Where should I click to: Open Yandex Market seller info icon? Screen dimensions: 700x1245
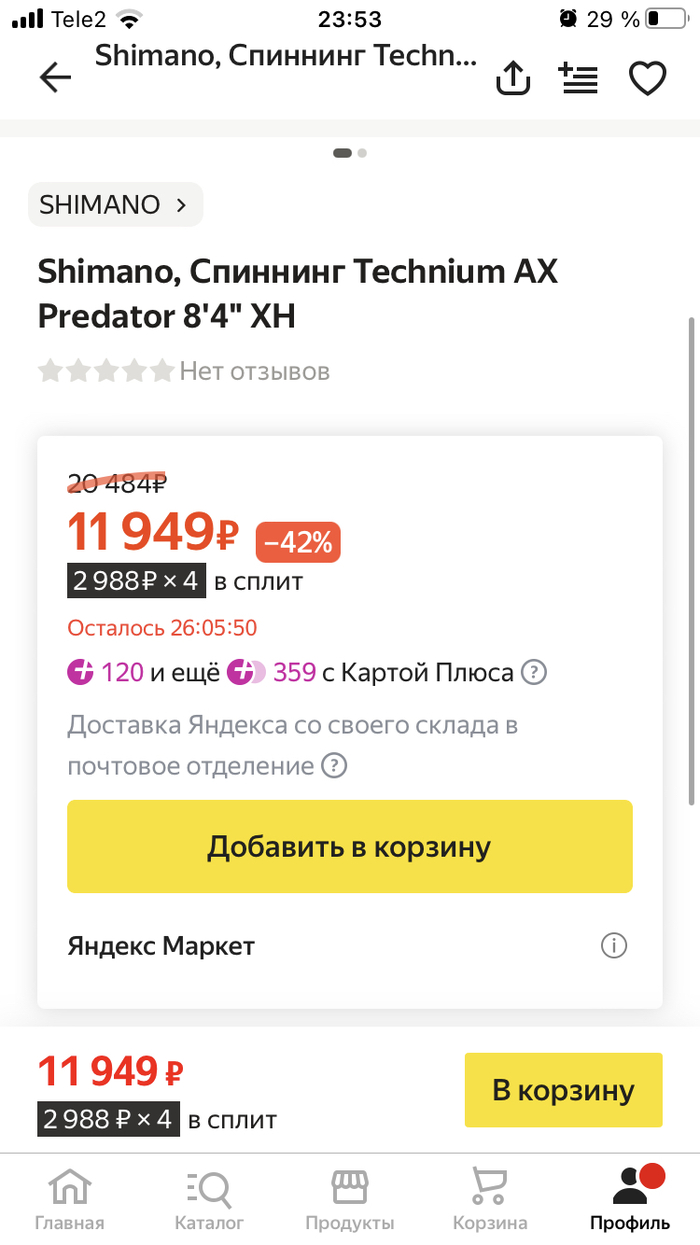pos(614,946)
